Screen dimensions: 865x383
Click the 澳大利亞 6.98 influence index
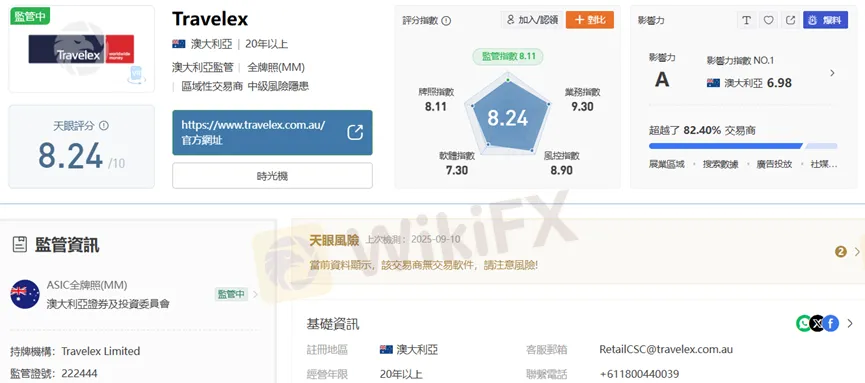(x=749, y=83)
